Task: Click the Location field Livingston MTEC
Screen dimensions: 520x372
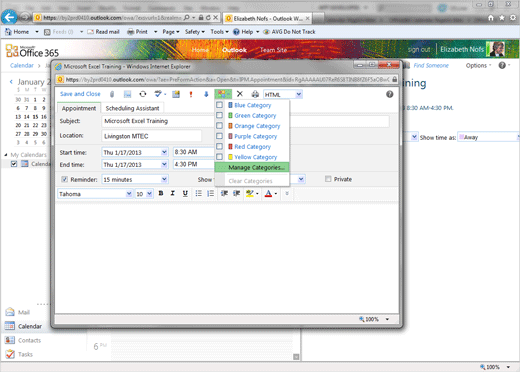Action: (x=152, y=136)
